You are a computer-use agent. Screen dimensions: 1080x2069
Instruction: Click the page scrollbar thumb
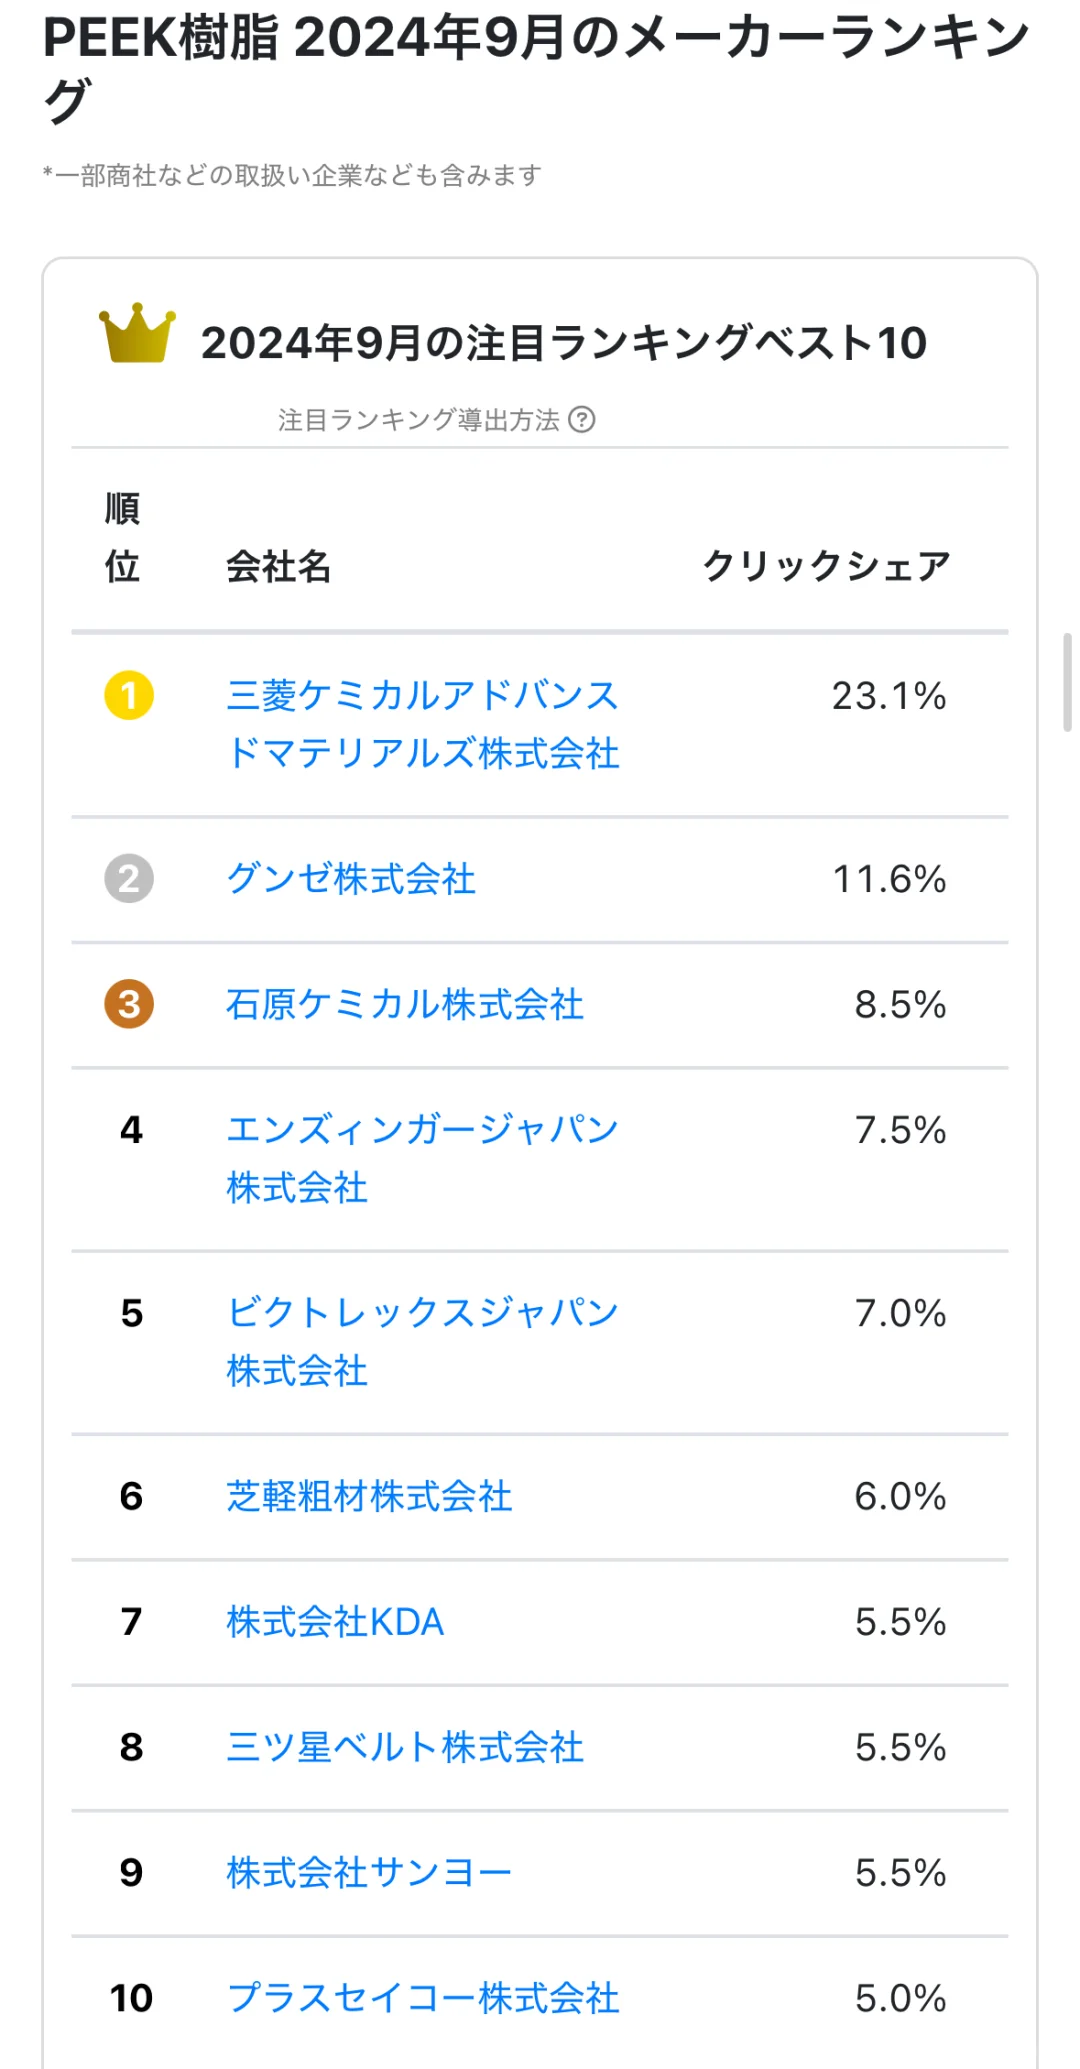(1067, 682)
